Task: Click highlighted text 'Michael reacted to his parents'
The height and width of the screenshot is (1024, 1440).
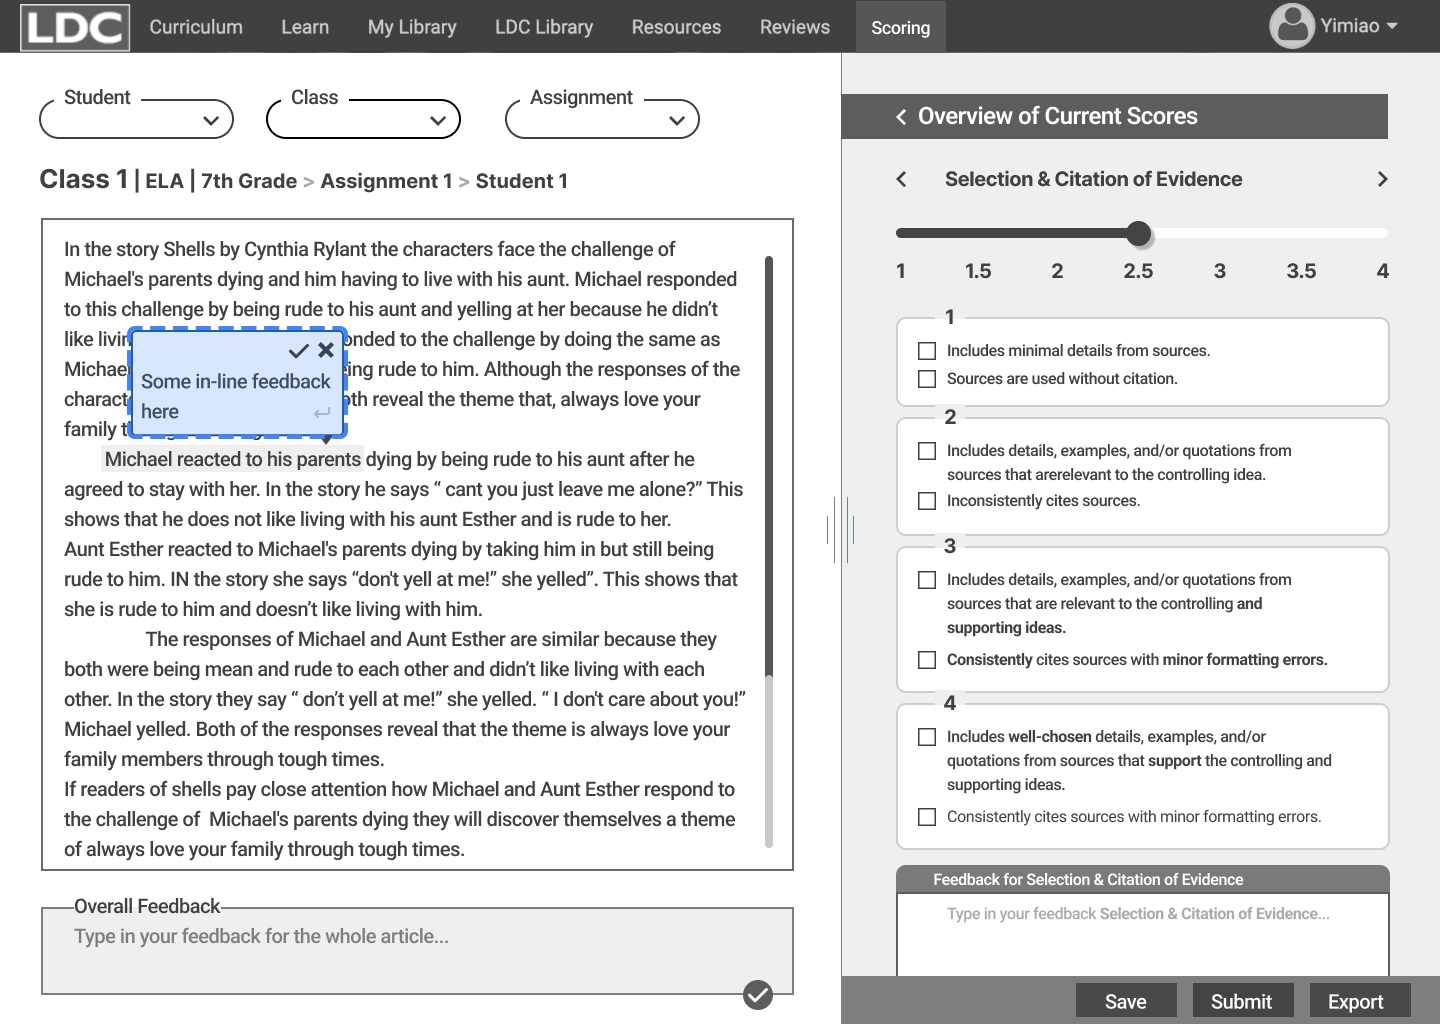Action: 232,459
